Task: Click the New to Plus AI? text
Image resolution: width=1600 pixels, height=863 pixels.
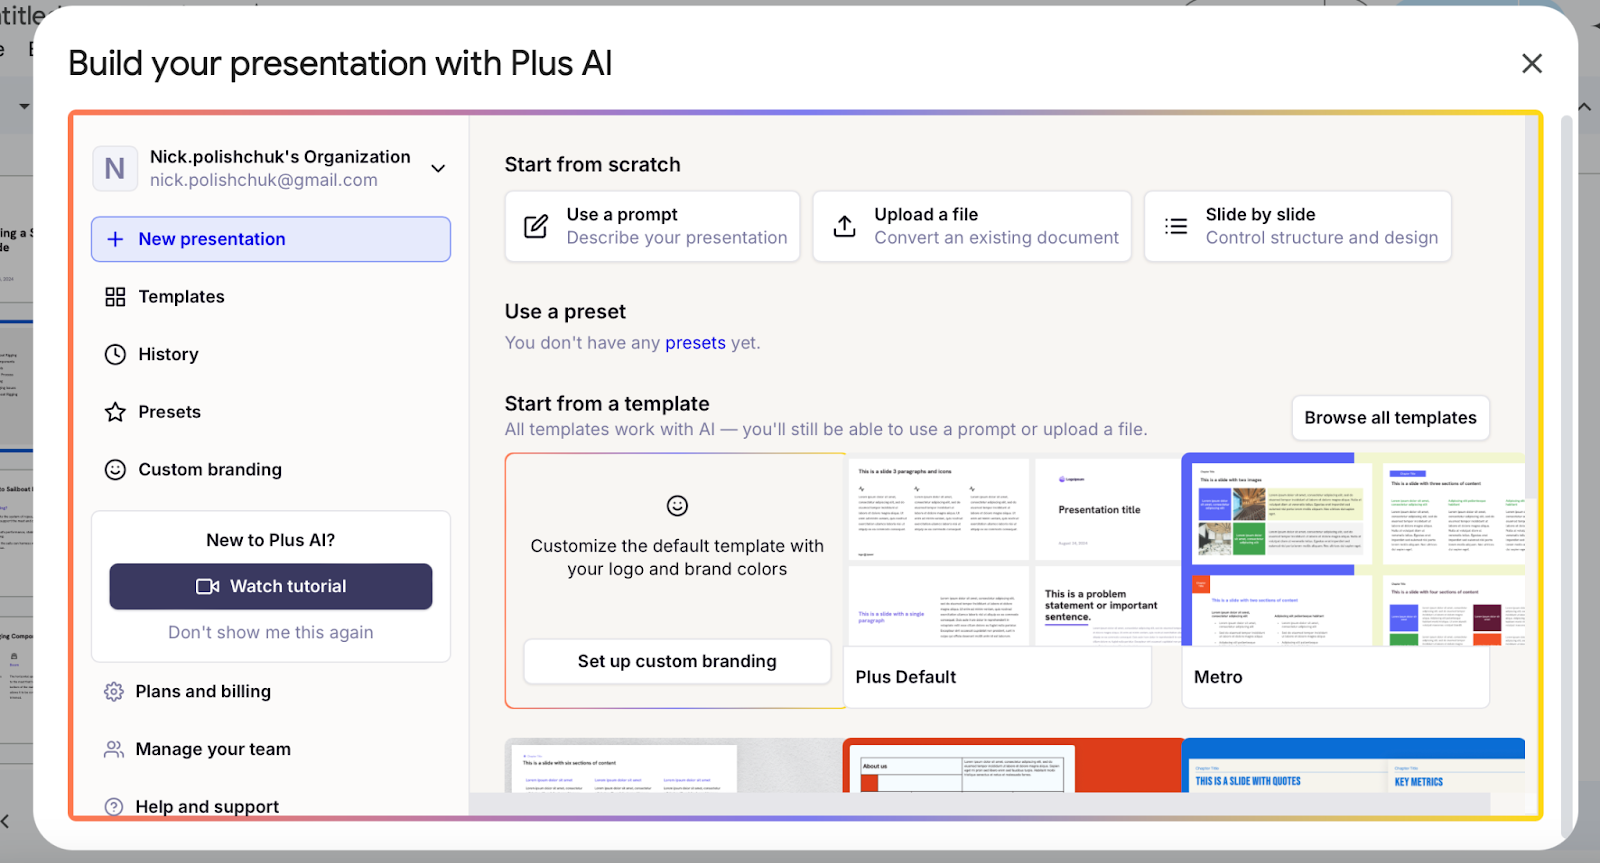Action: point(271,540)
